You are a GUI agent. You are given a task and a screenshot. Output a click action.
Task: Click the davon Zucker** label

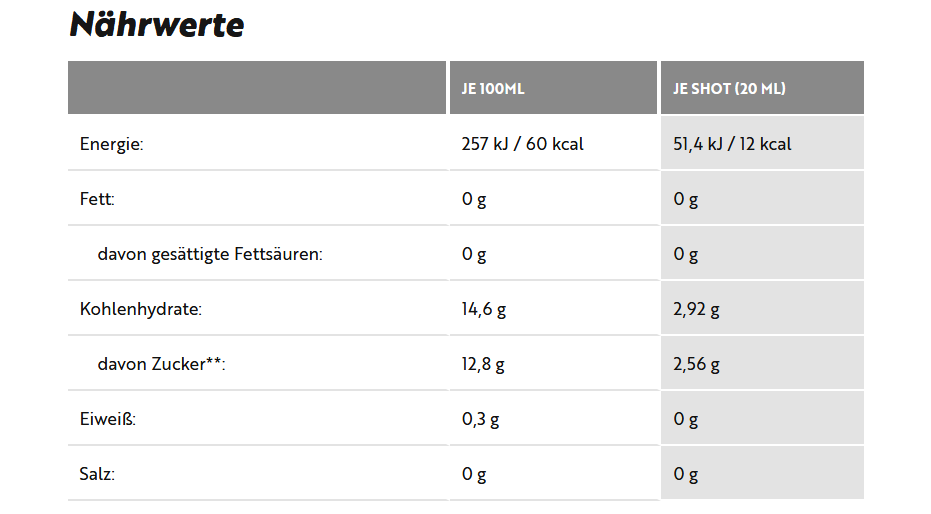click(162, 364)
